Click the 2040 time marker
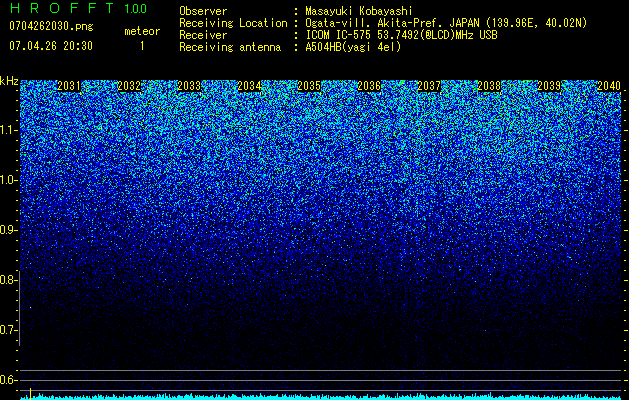Viewport: 629px width, 400px height. click(609, 86)
